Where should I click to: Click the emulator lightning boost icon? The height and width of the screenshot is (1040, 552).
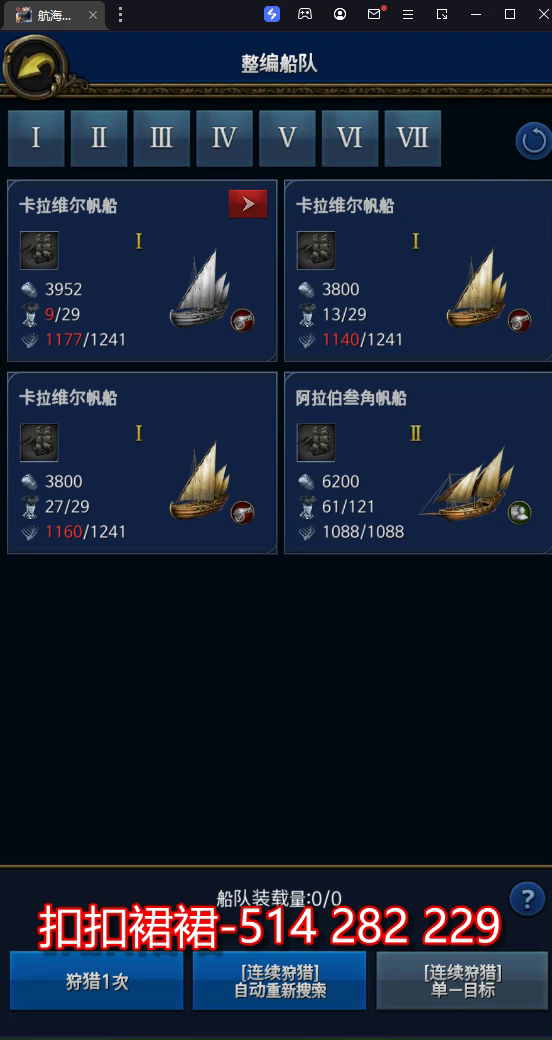(x=272, y=14)
